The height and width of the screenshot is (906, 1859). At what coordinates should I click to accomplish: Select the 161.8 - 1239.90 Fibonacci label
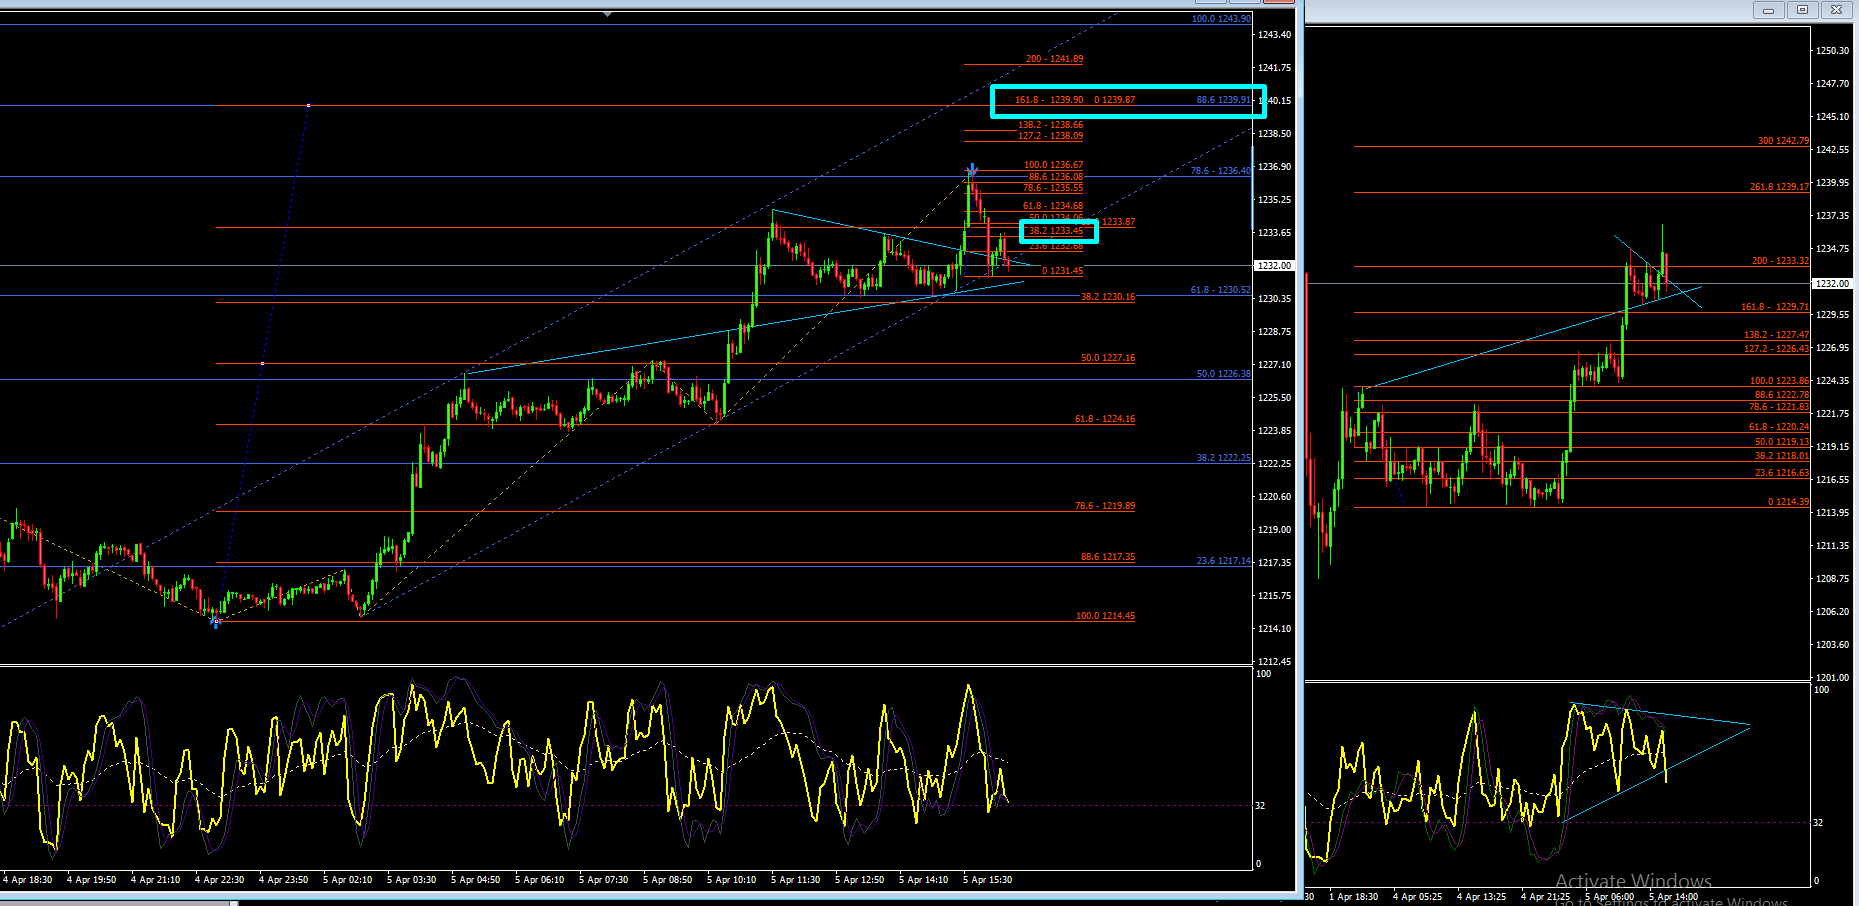(1048, 100)
